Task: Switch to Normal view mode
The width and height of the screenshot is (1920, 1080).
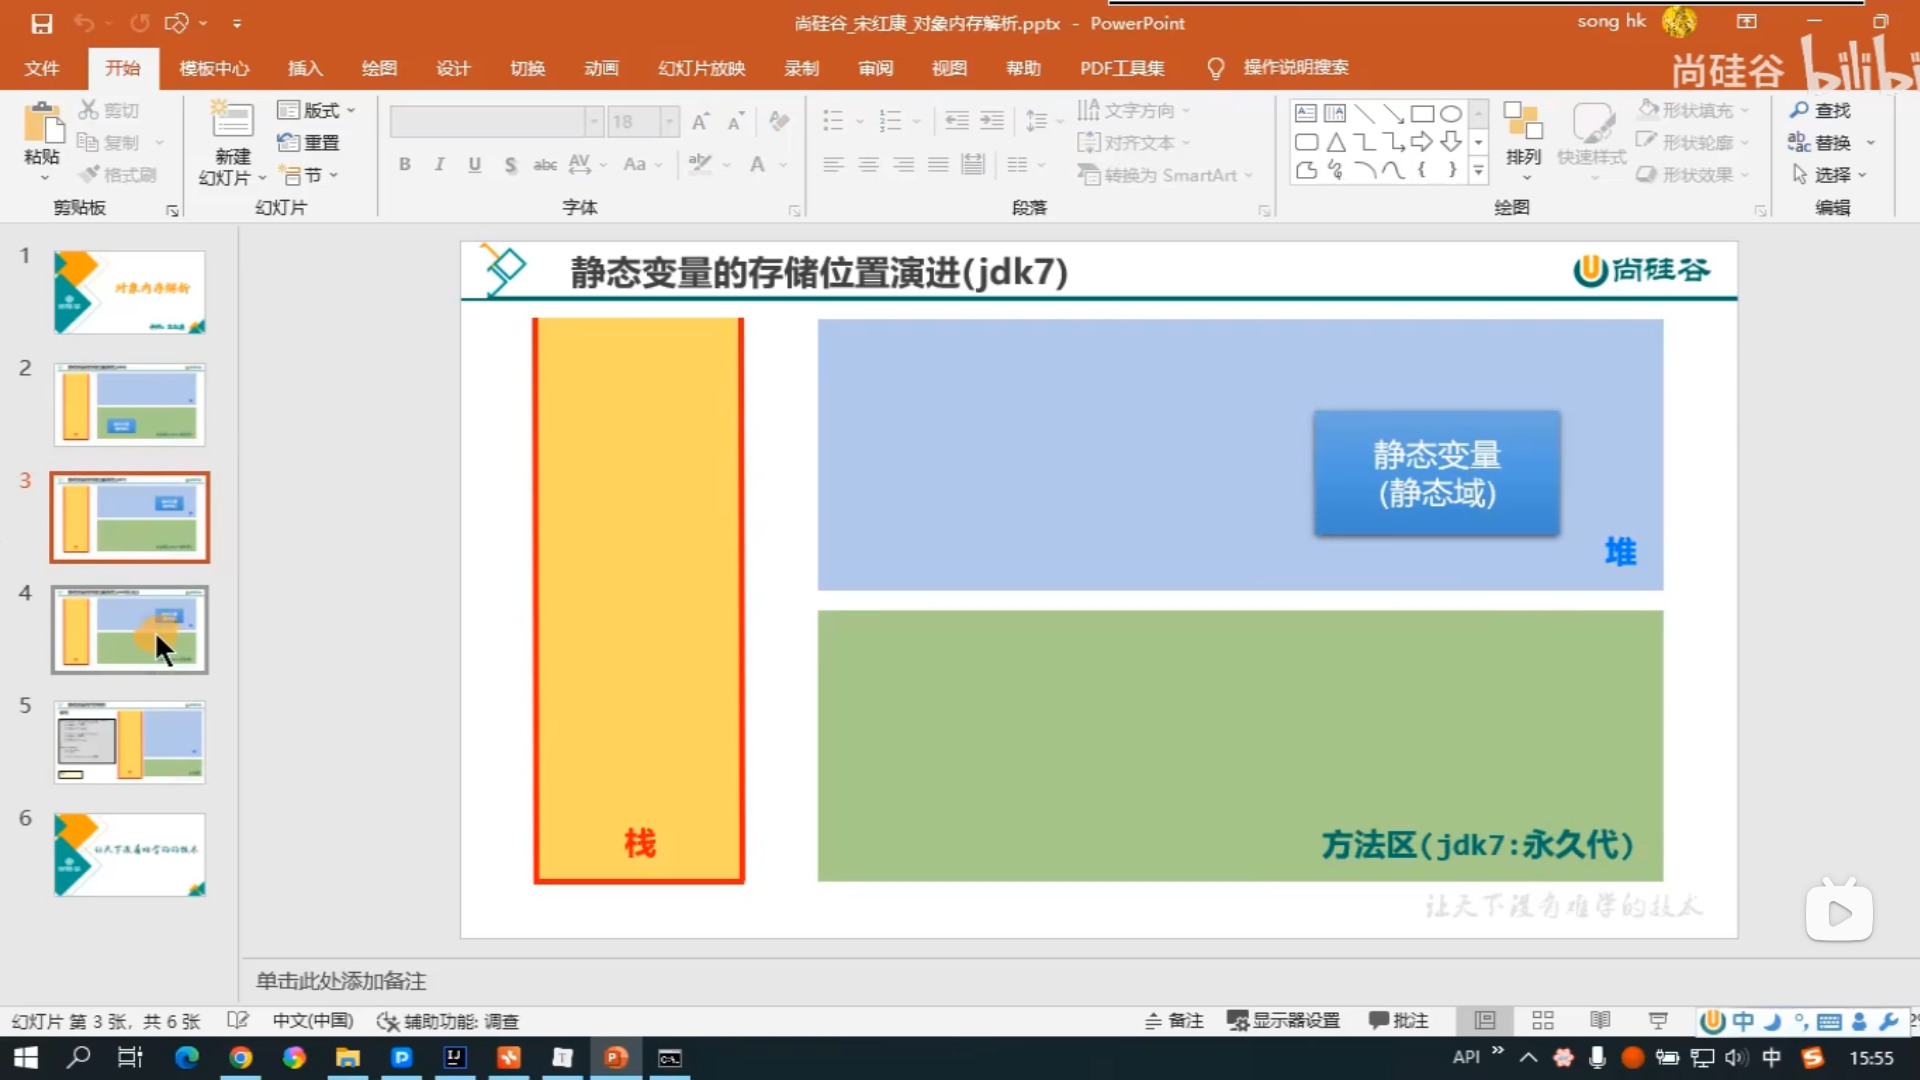Action: tap(1485, 1021)
